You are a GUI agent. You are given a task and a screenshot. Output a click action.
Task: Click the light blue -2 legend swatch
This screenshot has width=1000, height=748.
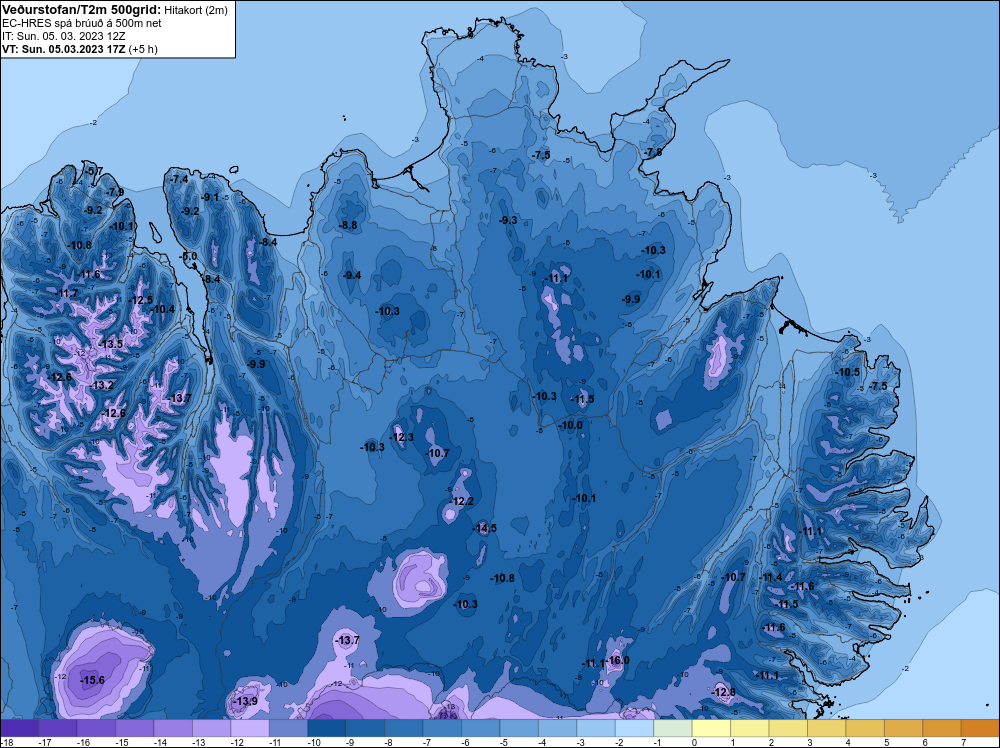pos(635,728)
